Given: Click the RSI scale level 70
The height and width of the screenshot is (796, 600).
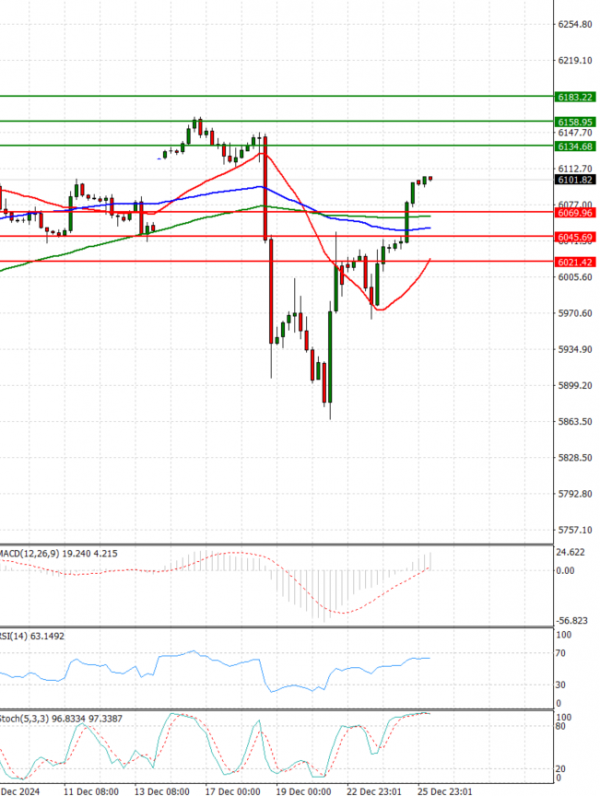Looking at the screenshot, I should click(x=560, y=653).
